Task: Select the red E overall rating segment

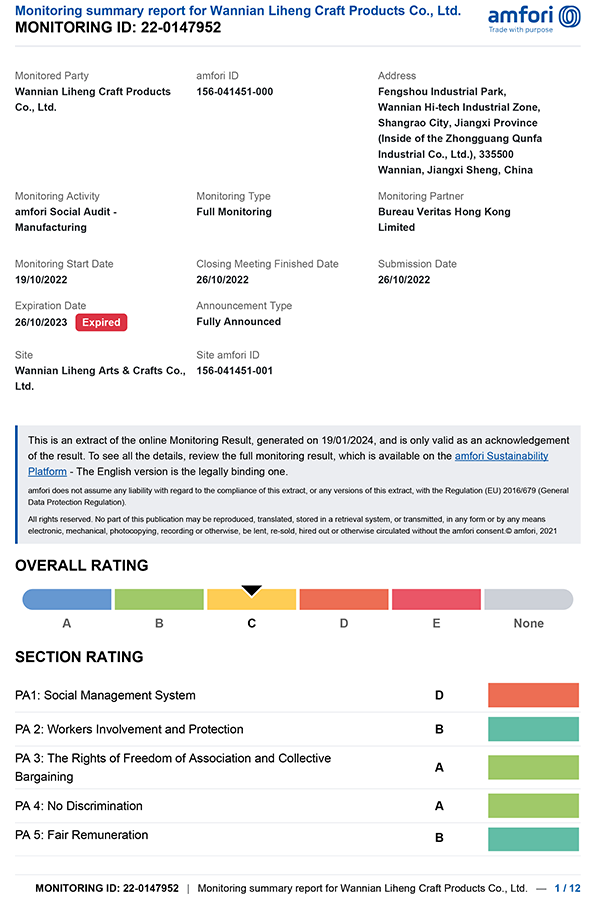Action: [436, 600]
